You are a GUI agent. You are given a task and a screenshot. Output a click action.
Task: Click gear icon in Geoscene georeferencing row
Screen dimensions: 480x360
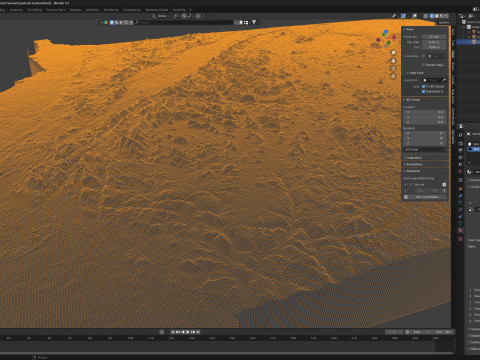point(444,184)
